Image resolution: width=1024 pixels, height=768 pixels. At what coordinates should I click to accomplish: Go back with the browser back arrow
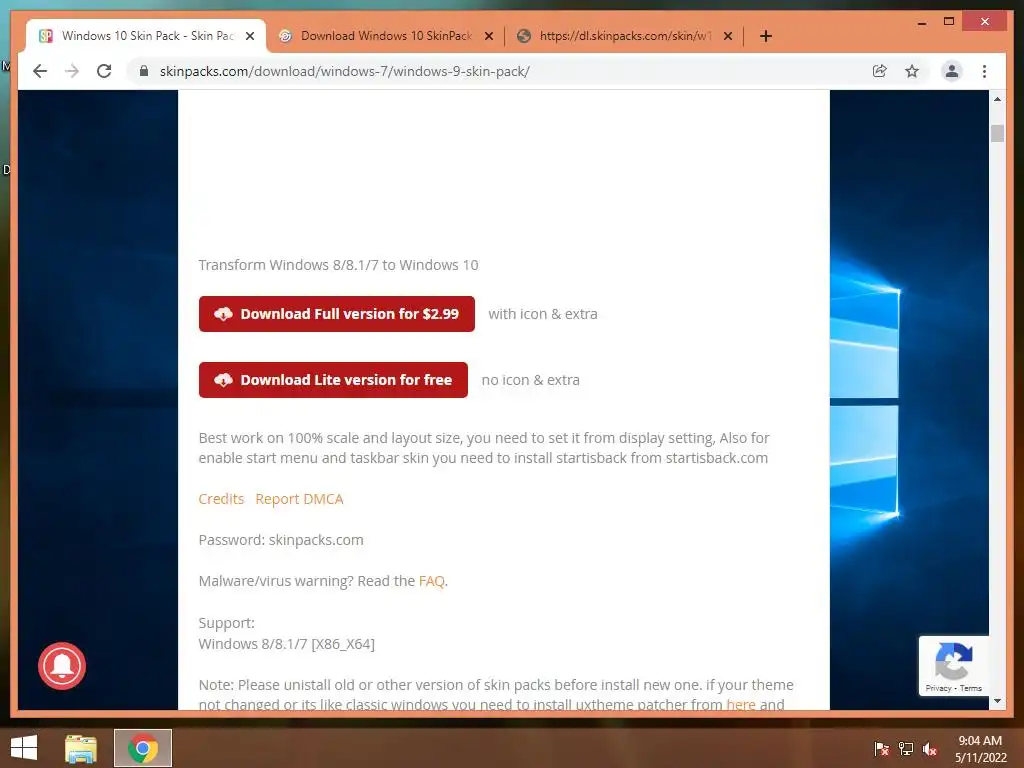[40, 71]
